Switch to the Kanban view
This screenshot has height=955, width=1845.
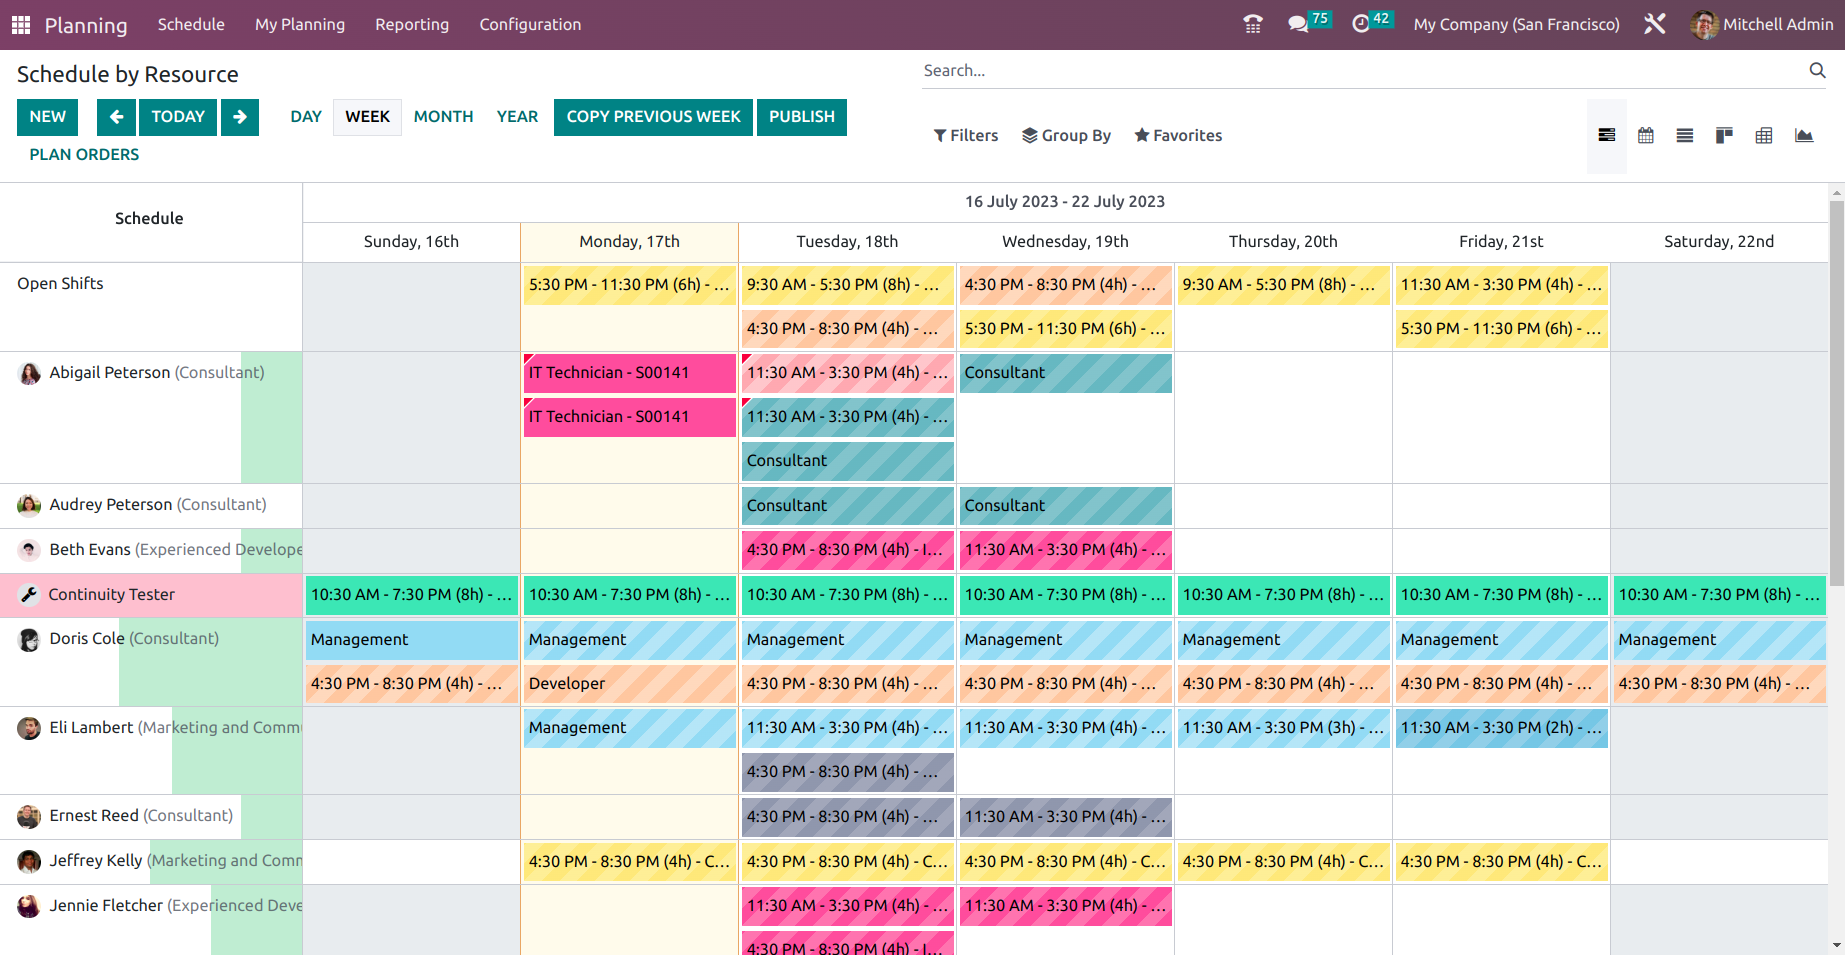tap(1723, 135)
